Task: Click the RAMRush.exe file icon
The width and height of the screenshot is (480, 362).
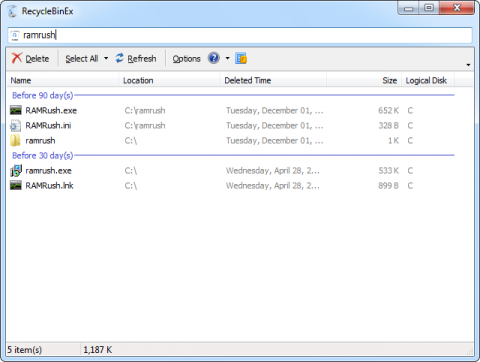Action: [x=16, y=110]
